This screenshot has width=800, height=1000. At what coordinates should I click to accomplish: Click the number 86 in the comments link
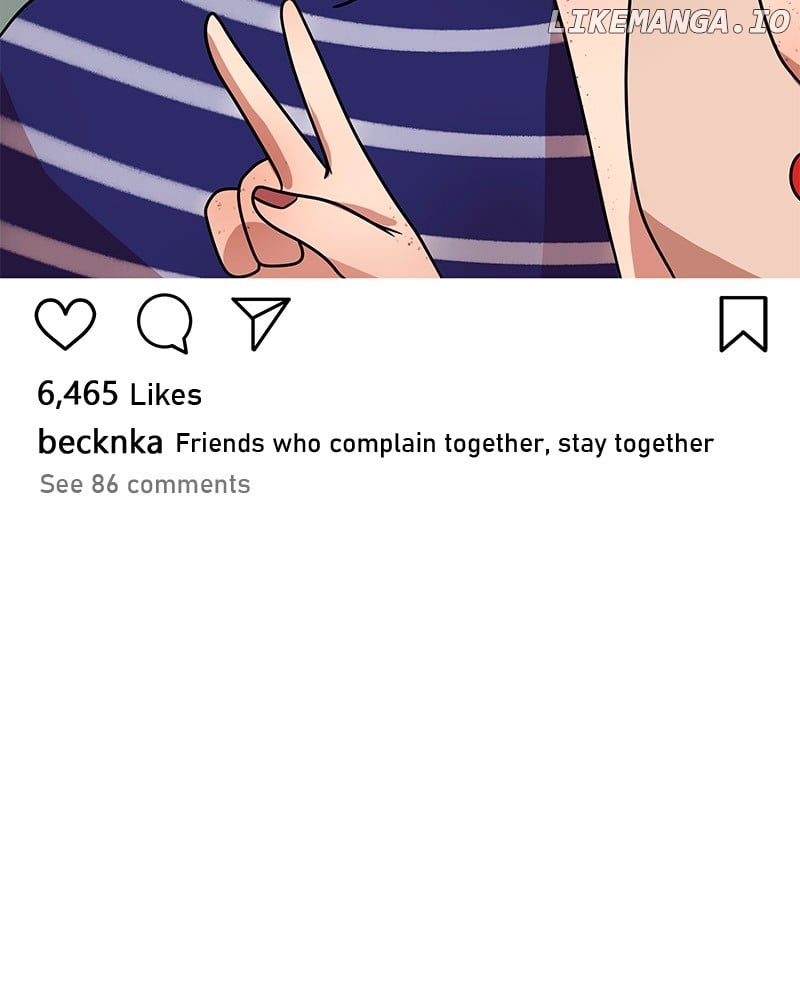pos(105,484)
